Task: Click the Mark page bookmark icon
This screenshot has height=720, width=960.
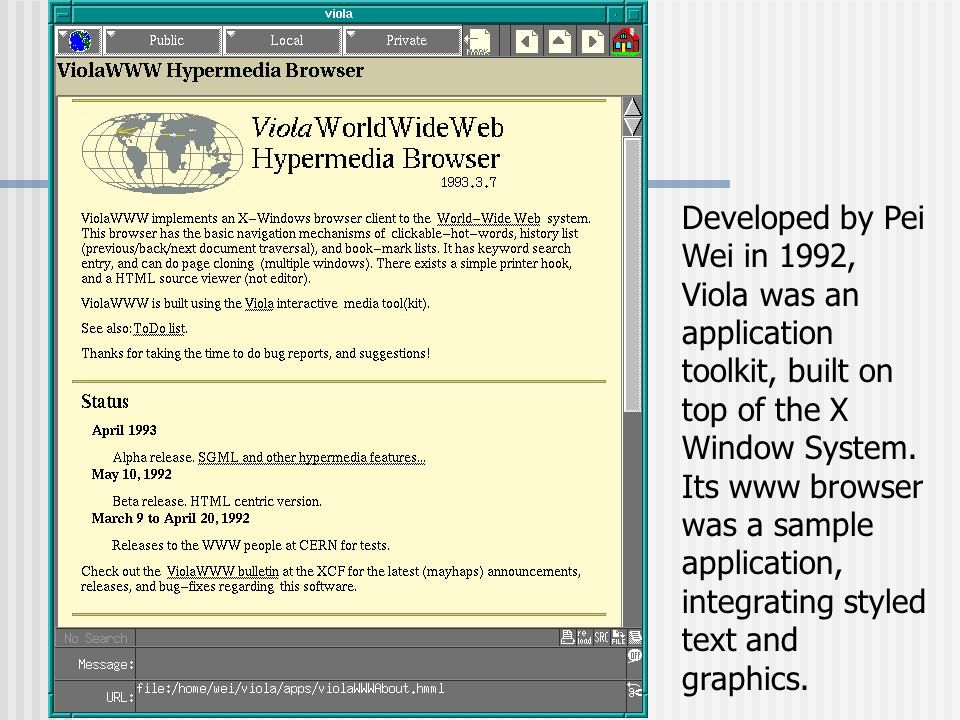Action: [x=478, y=42]
